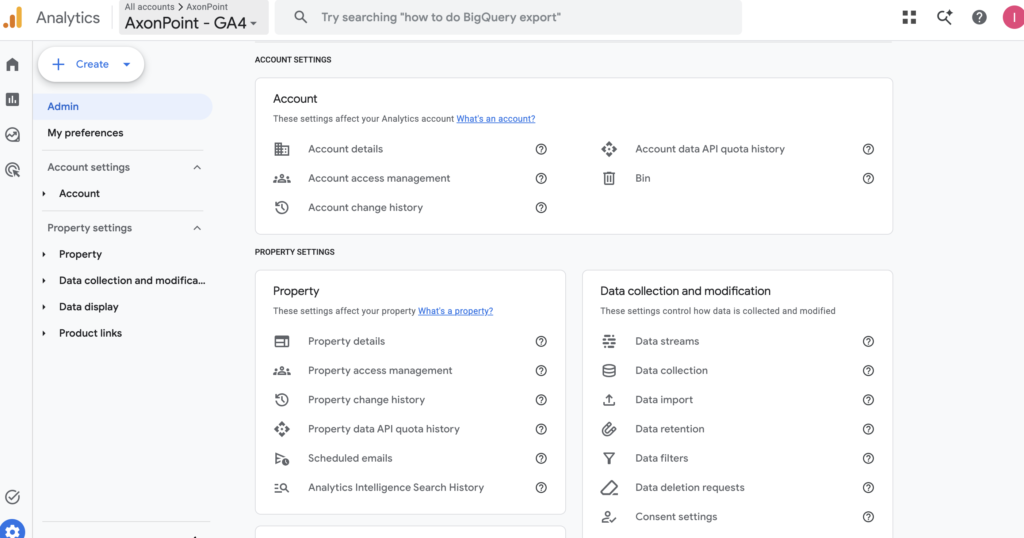Open the Google apps grid icon

coord(909,18)
